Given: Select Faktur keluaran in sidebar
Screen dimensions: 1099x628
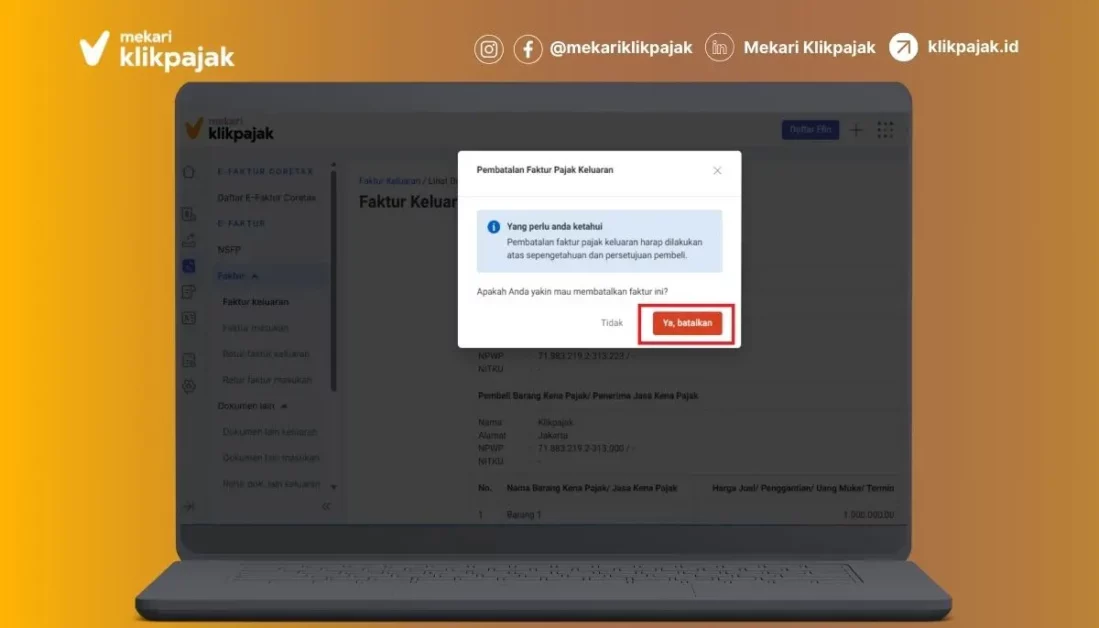Looking at the screenshot, I should click(255, 302).
